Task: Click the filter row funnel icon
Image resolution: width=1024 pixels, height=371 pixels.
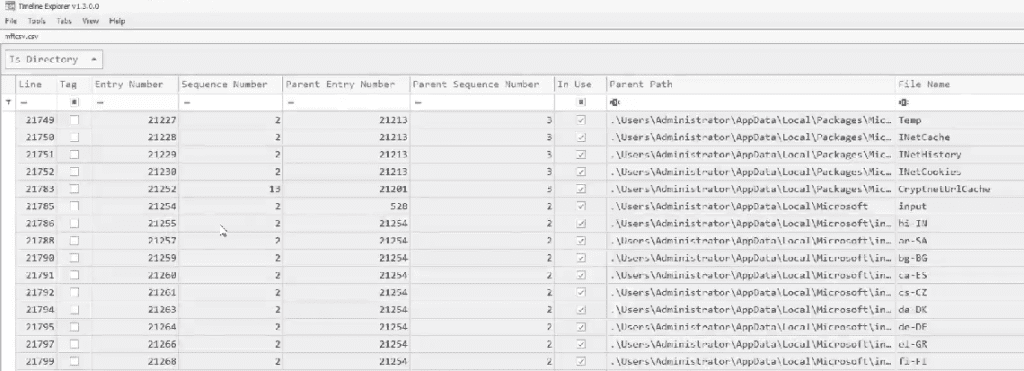Action: pos(8,103)
